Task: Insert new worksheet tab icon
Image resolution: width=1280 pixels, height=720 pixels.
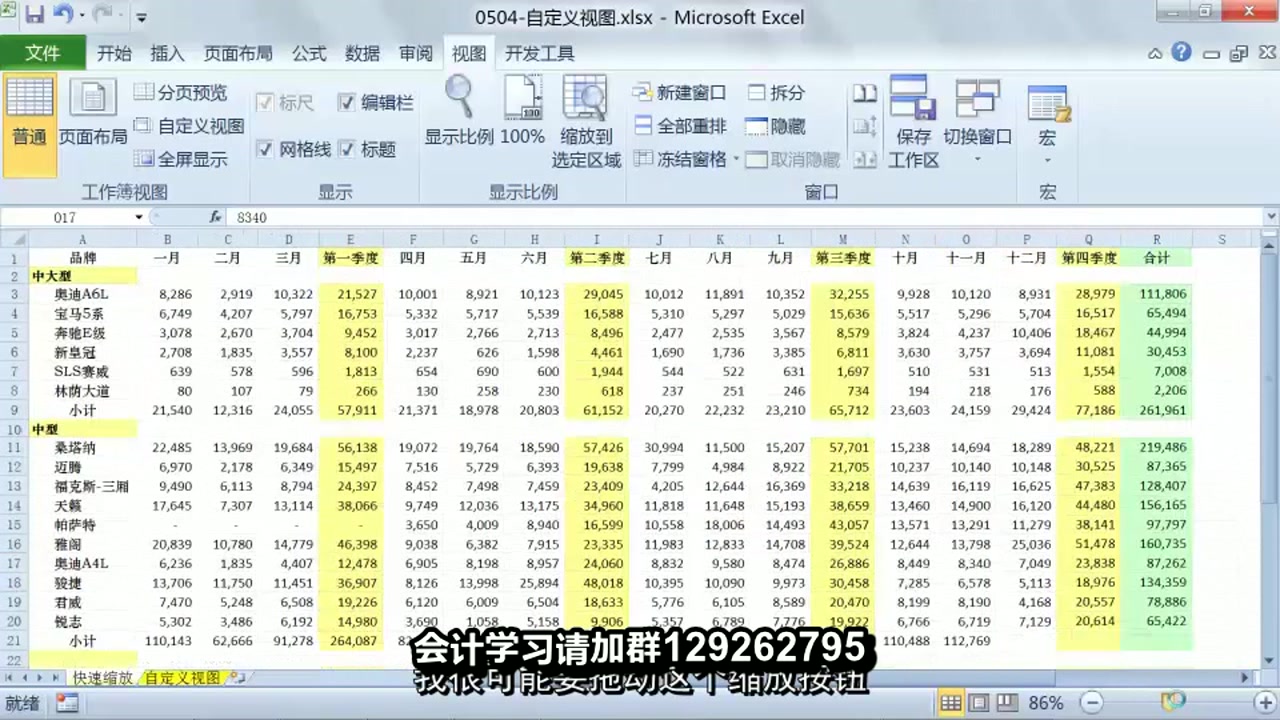Action: 237,678
